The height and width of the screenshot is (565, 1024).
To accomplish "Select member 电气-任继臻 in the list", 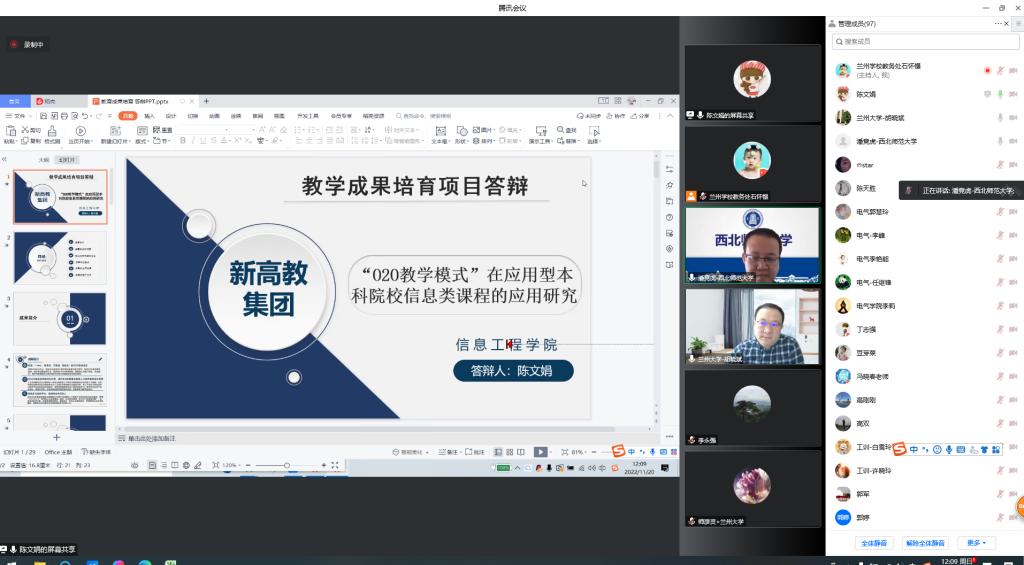I will click(x=873, y=282).
